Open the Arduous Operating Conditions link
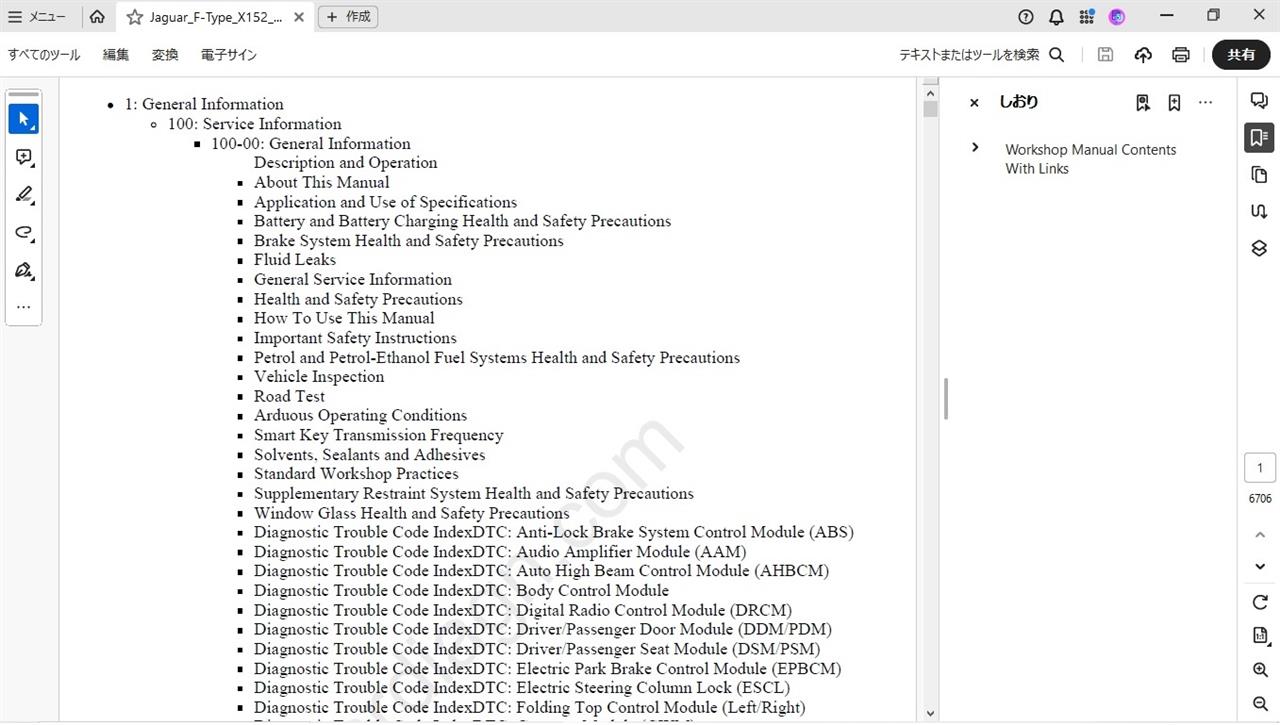 [x=360, y=415]
